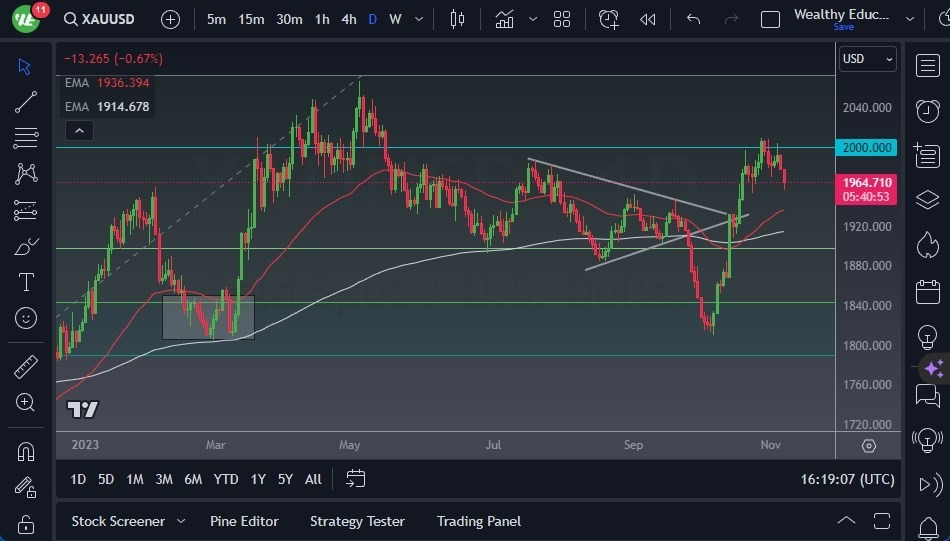The height and width of the screenshot is (541, 950).
Task: Open the Alerts panel in sidebar
Action: [928, 110]
